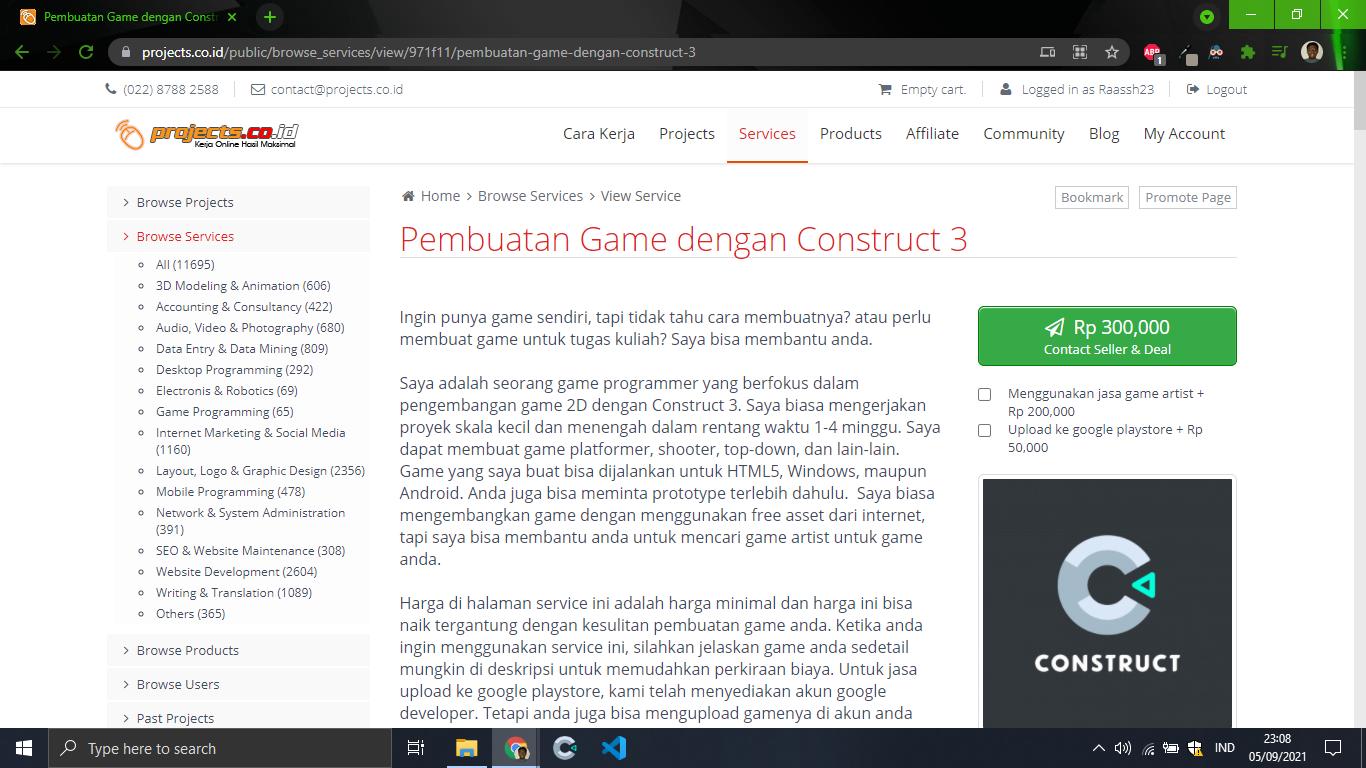Click the envelope icon beside contact email
This screenshot has height=768, width=1366.
click(258, 89)
